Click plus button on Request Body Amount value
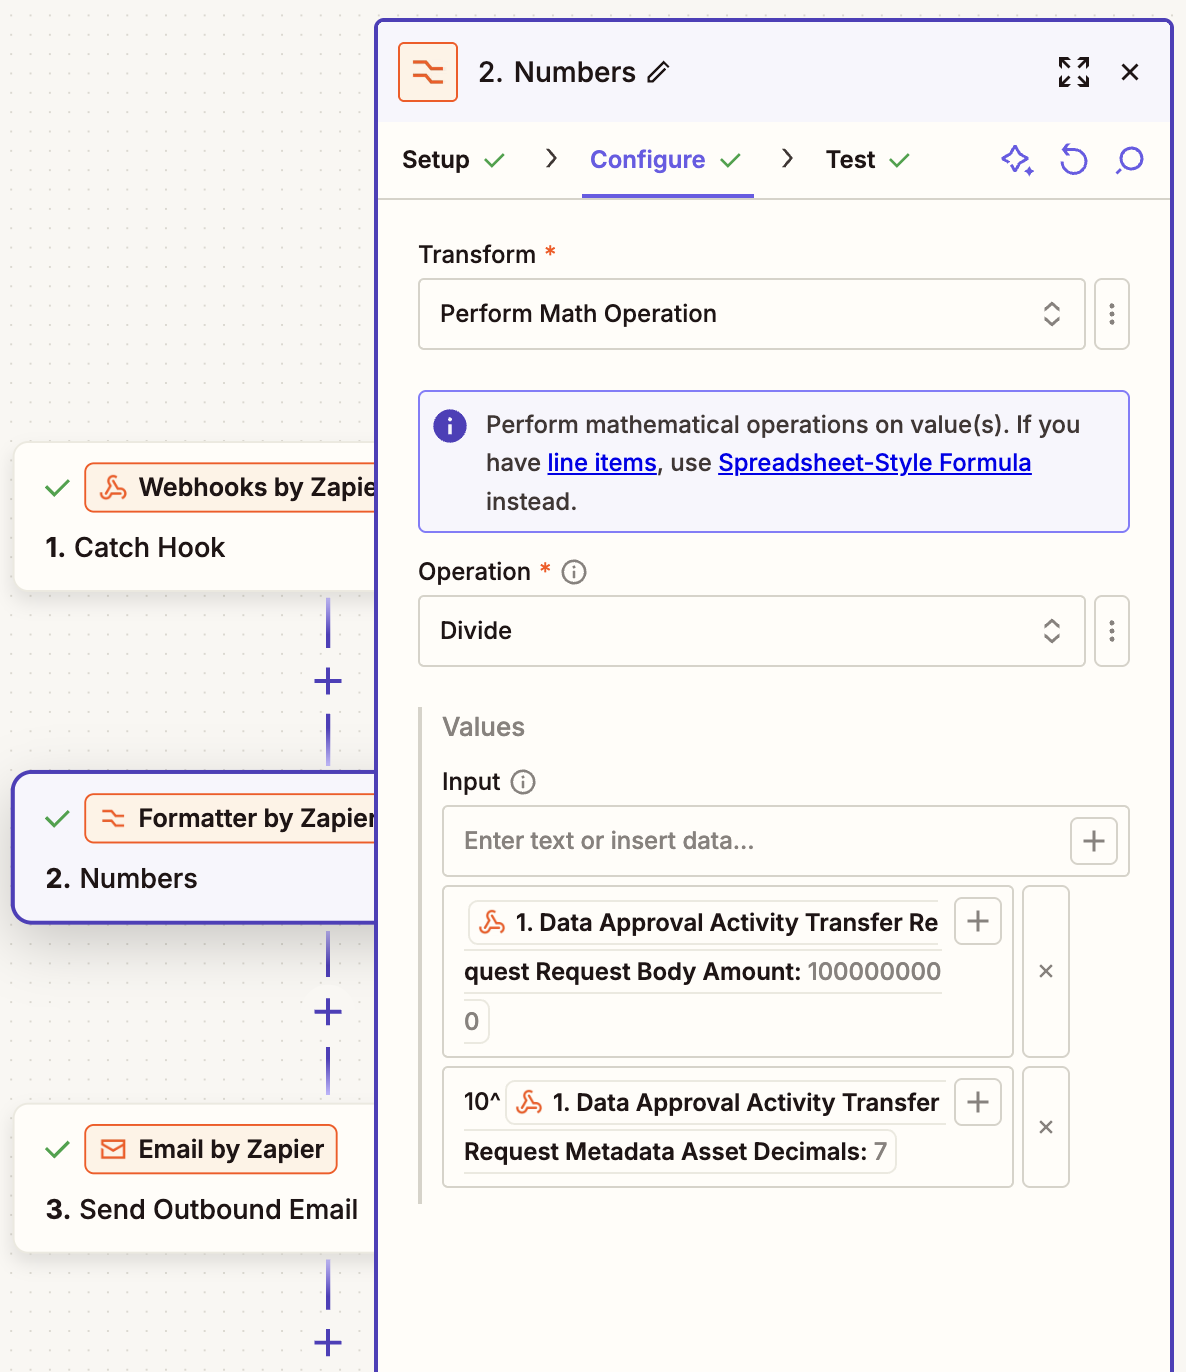This screenshot has width=1186, height=1372. (978, 921)
